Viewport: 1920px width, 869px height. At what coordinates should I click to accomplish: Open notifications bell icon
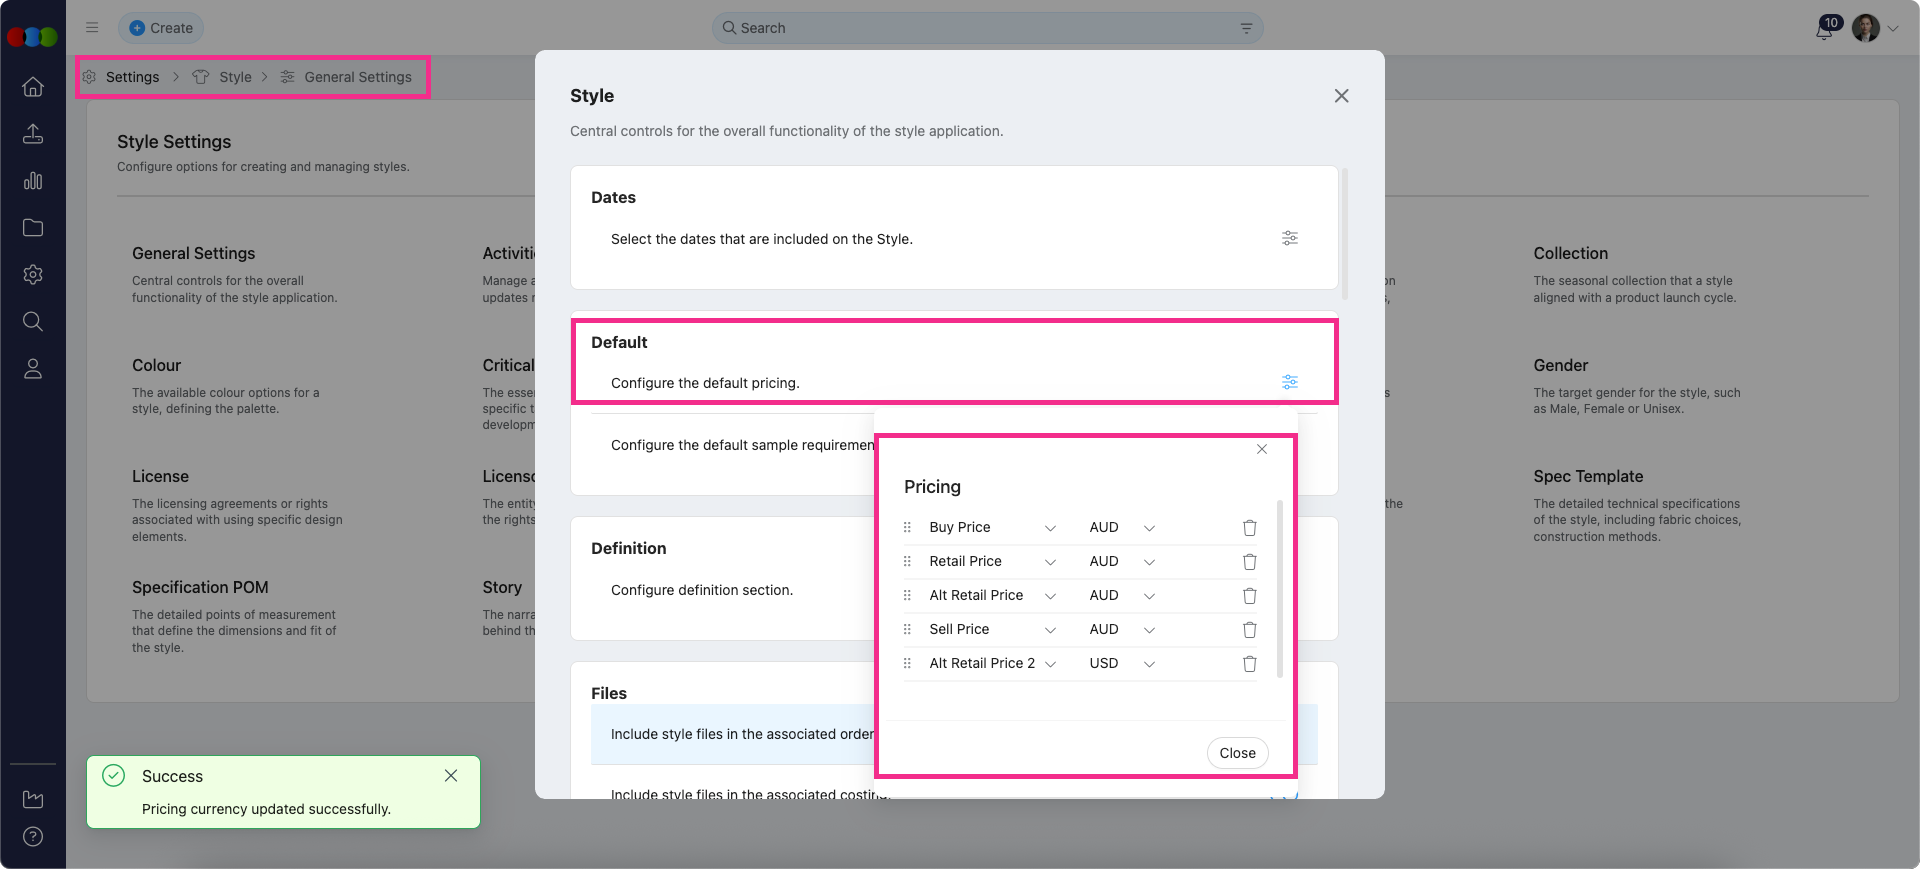pyautogui.click(x=1824, y=29)
